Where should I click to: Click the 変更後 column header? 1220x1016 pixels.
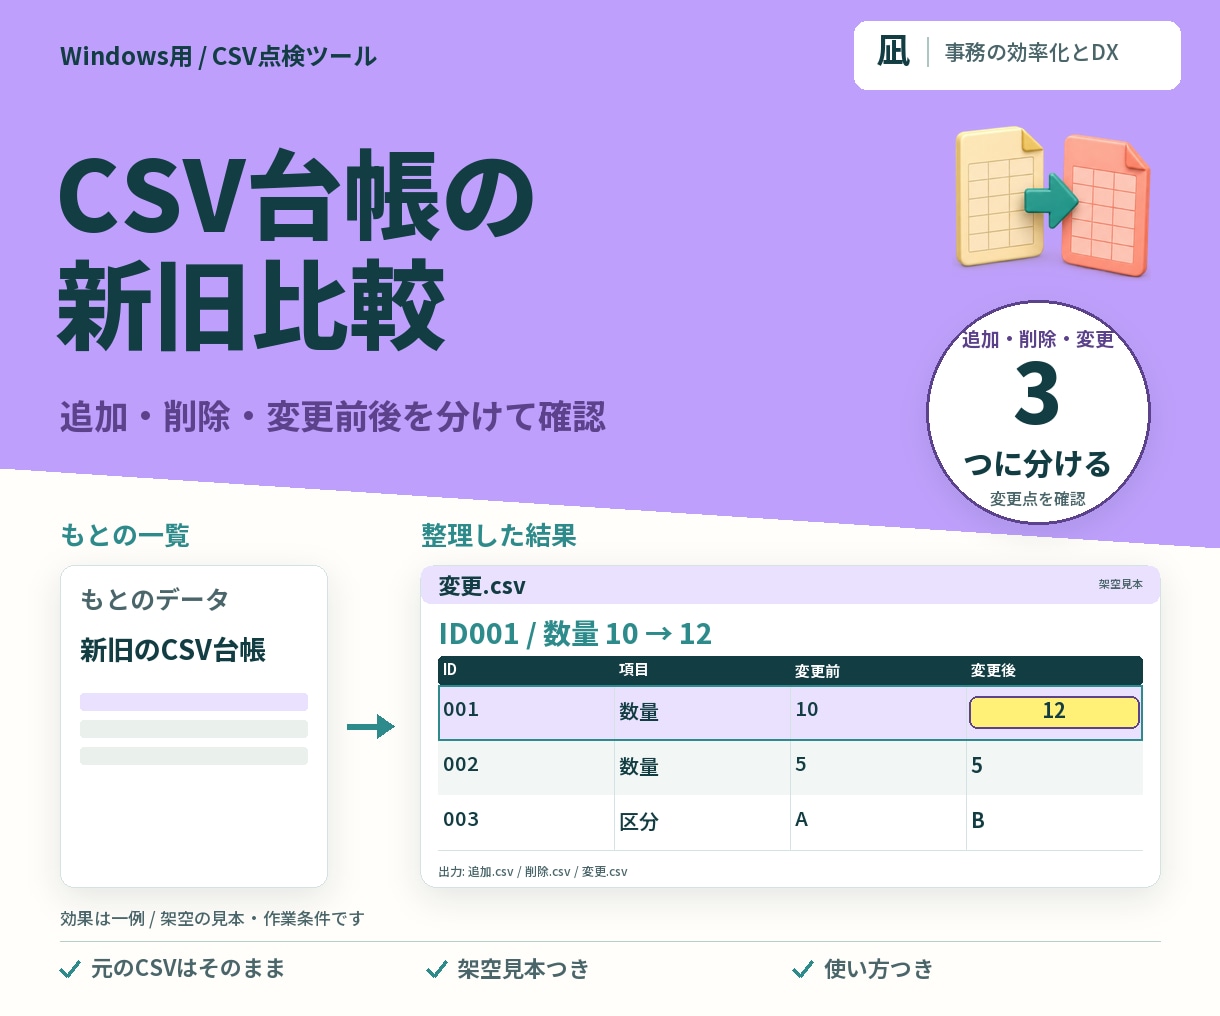[x=993, y=671]
